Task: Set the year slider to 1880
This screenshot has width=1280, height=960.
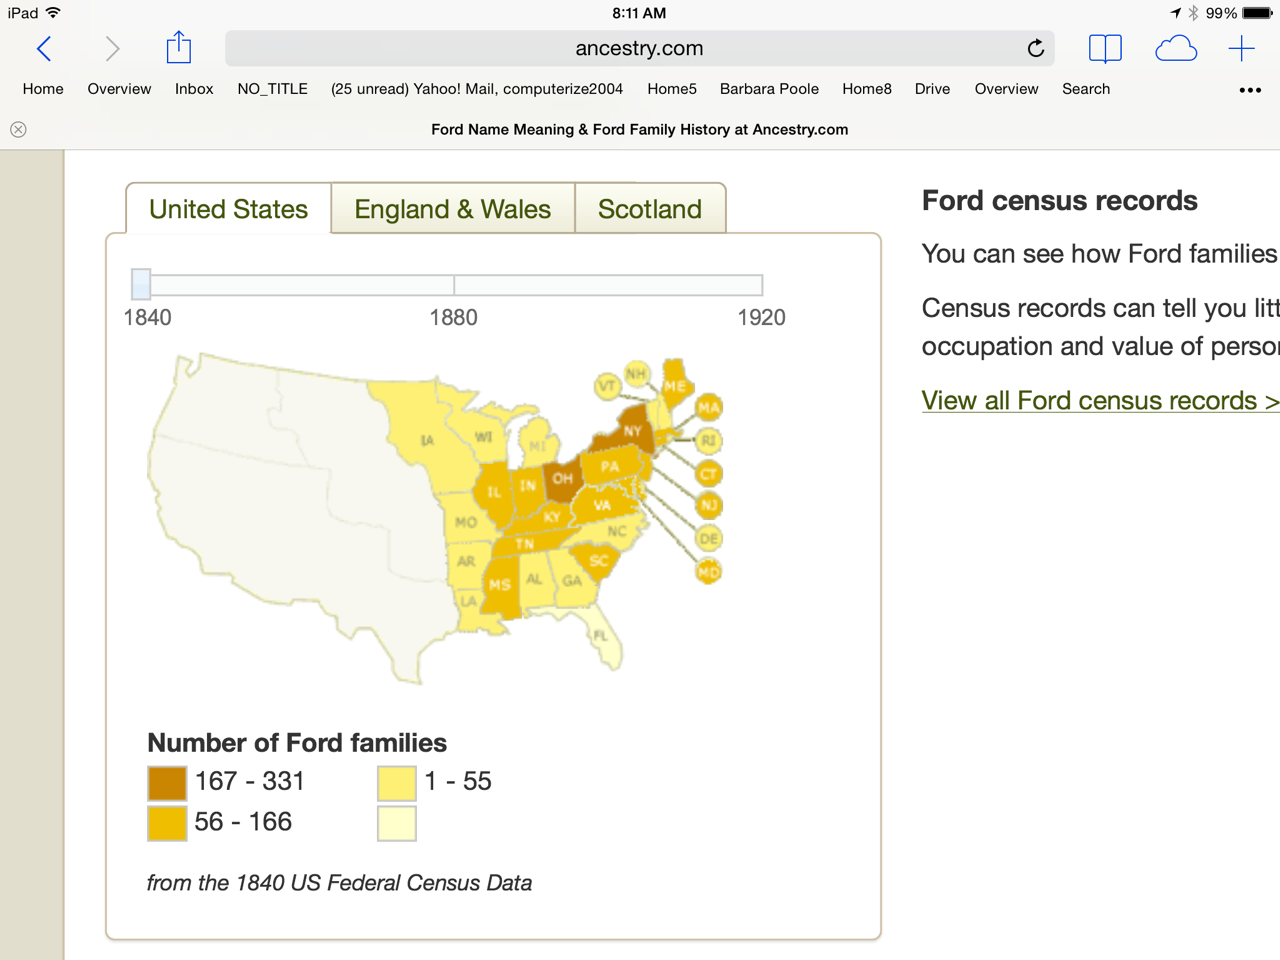Action: pyautogui.click(x=454, y=285)
